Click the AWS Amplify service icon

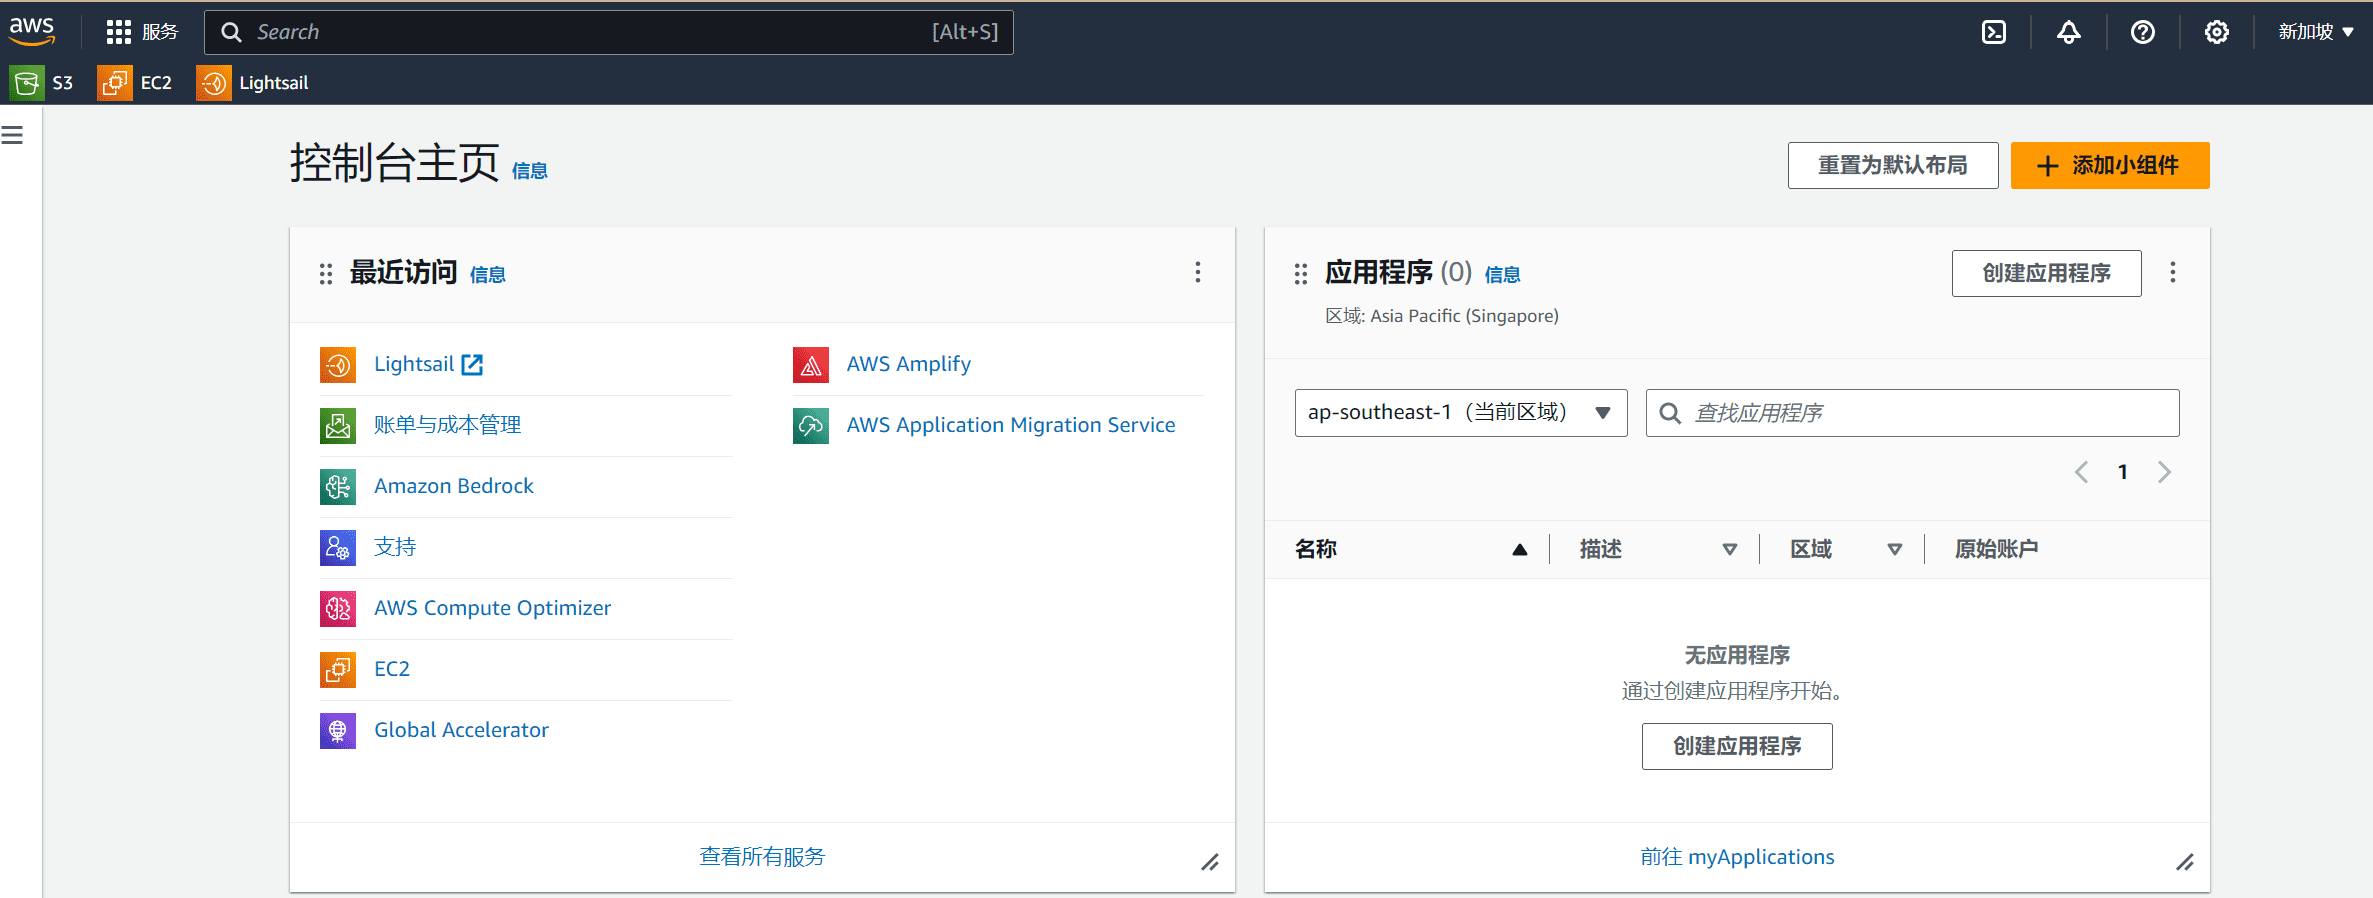tap(810, 365)
